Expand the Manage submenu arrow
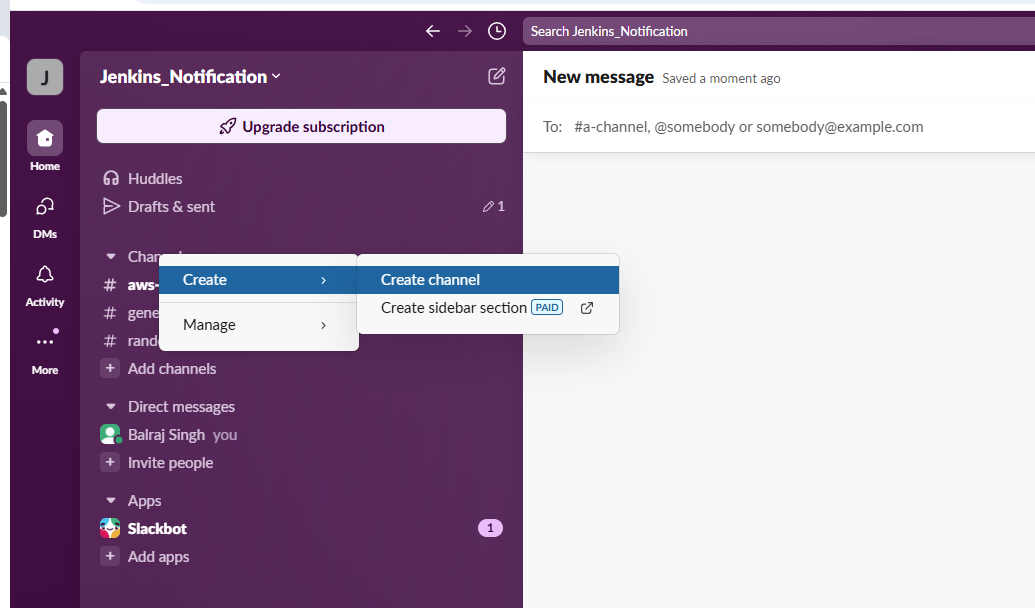 323,325
